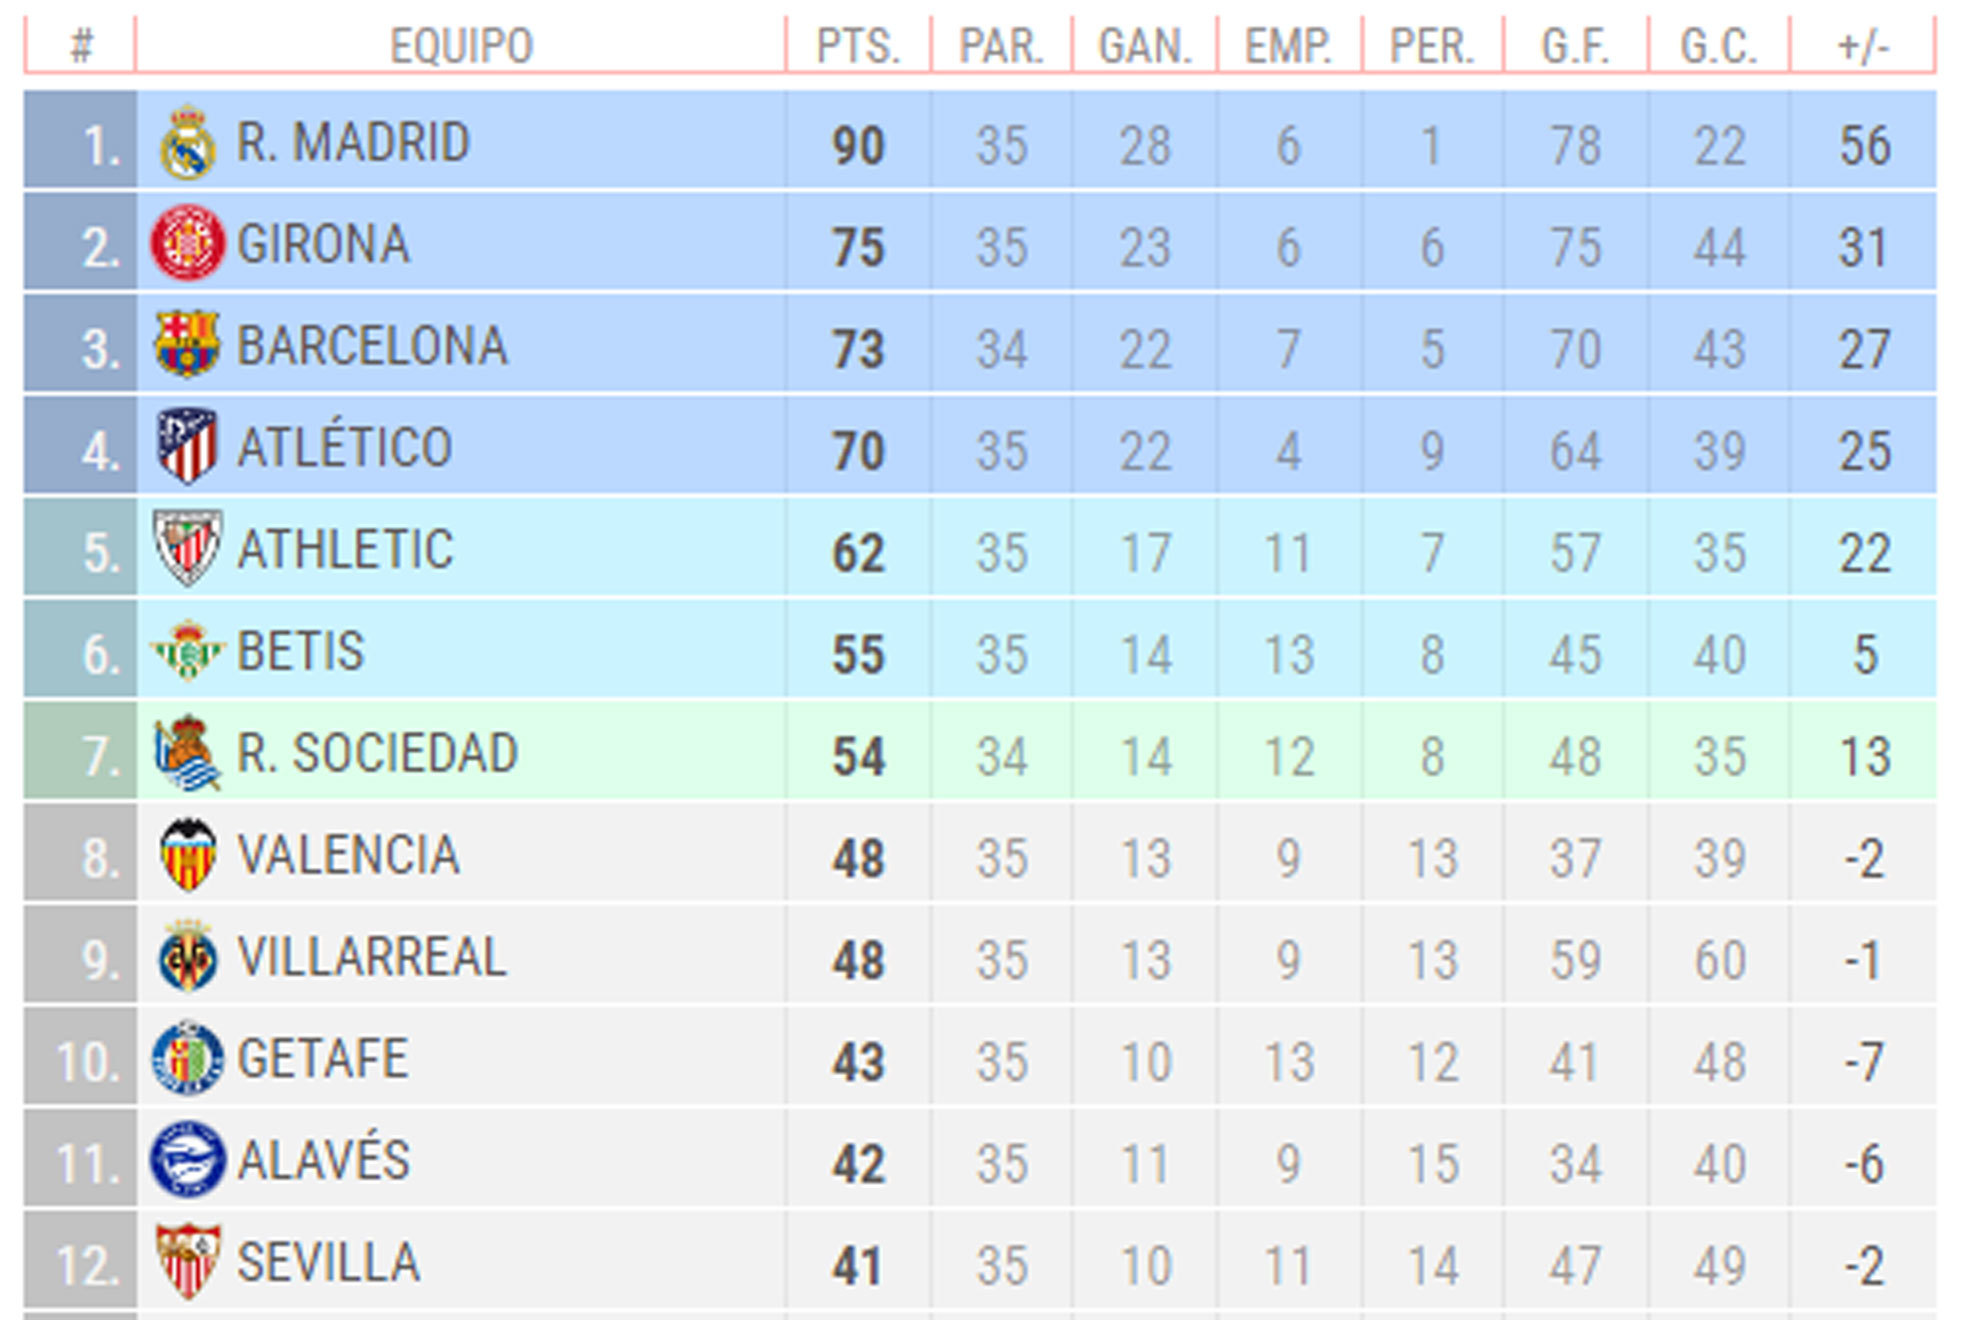This screenshot has width=1980, height=1320.
Task: Sort table by PTS. column header
Action: click(859, 46)
